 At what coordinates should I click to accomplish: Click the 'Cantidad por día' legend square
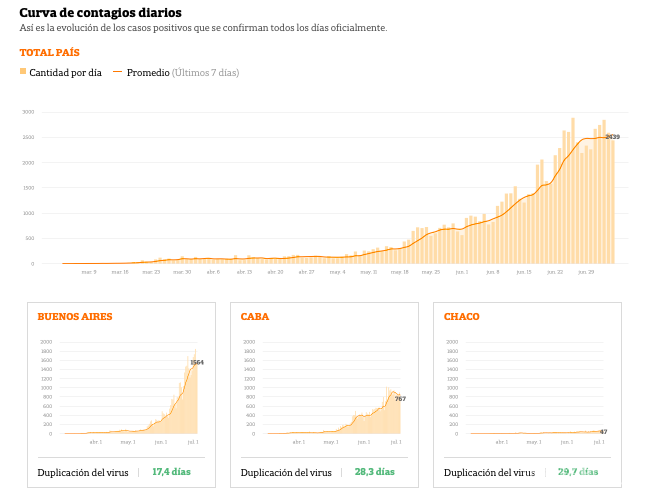coord(23,72)
